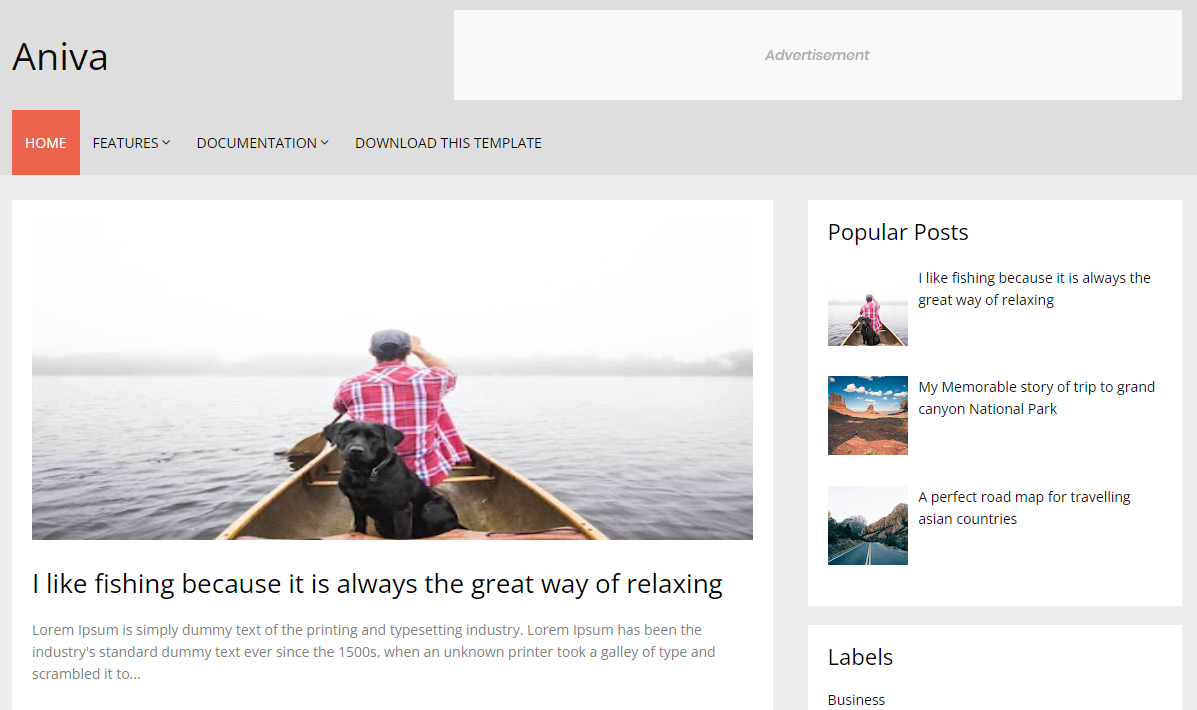Click the Advertisement banner area

(x=818, y=55)
